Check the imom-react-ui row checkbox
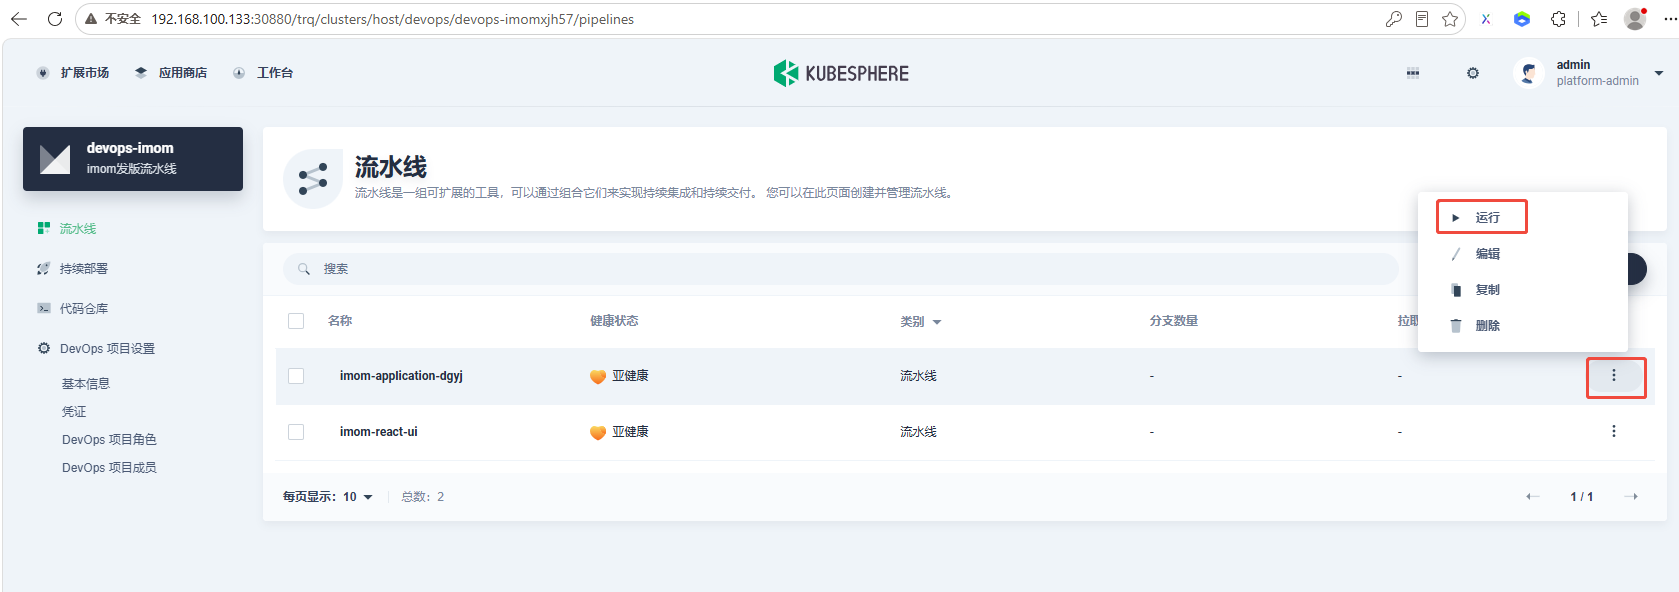Image resolution: width=1679 pixels, height=592 pixels. (x=296, y=432)
